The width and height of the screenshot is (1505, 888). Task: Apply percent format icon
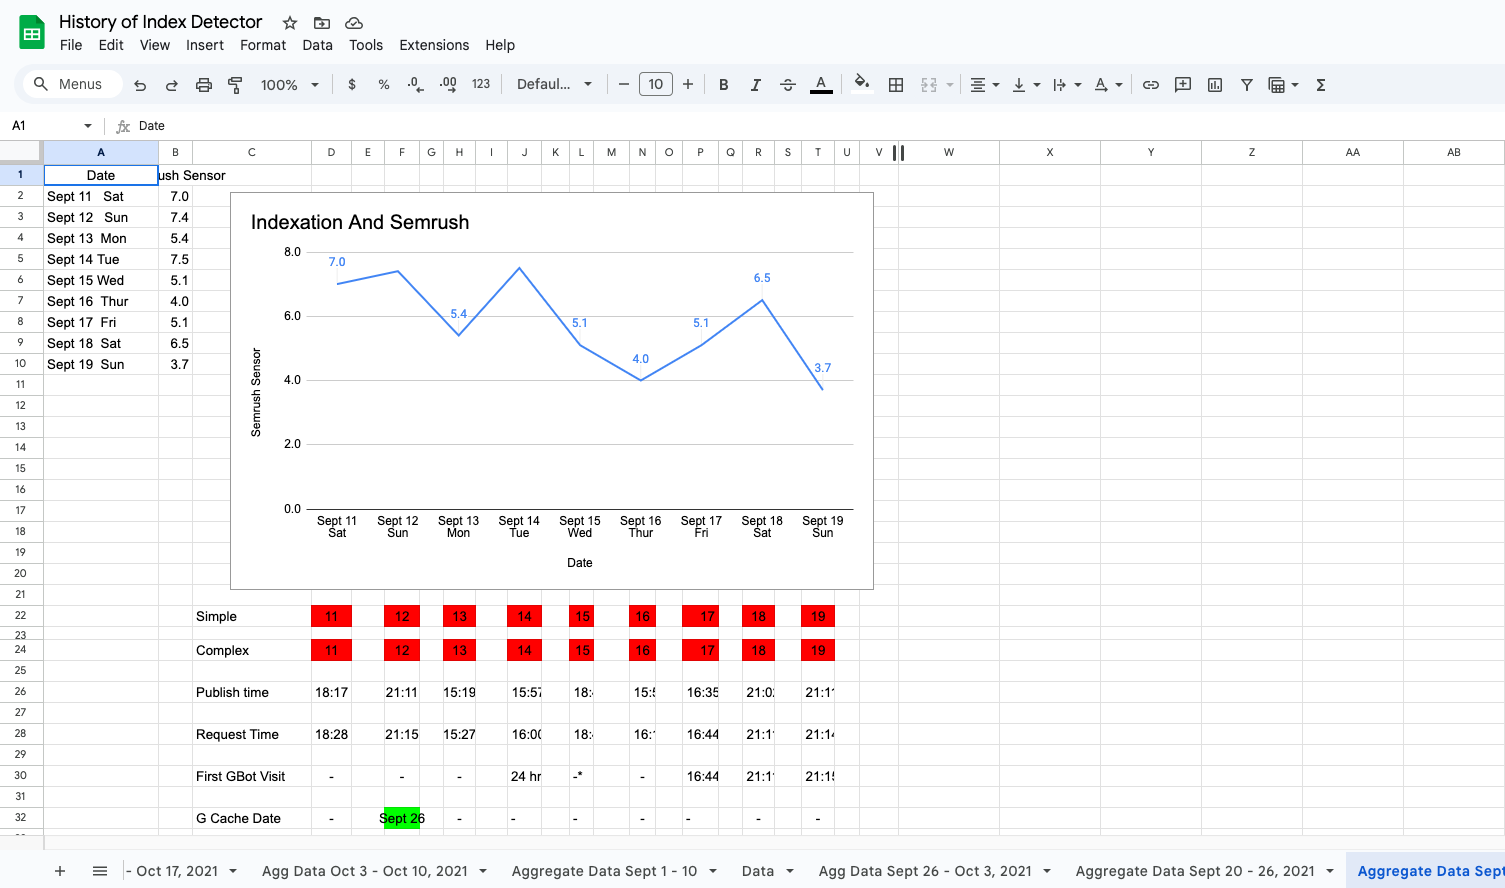(384, 85)
